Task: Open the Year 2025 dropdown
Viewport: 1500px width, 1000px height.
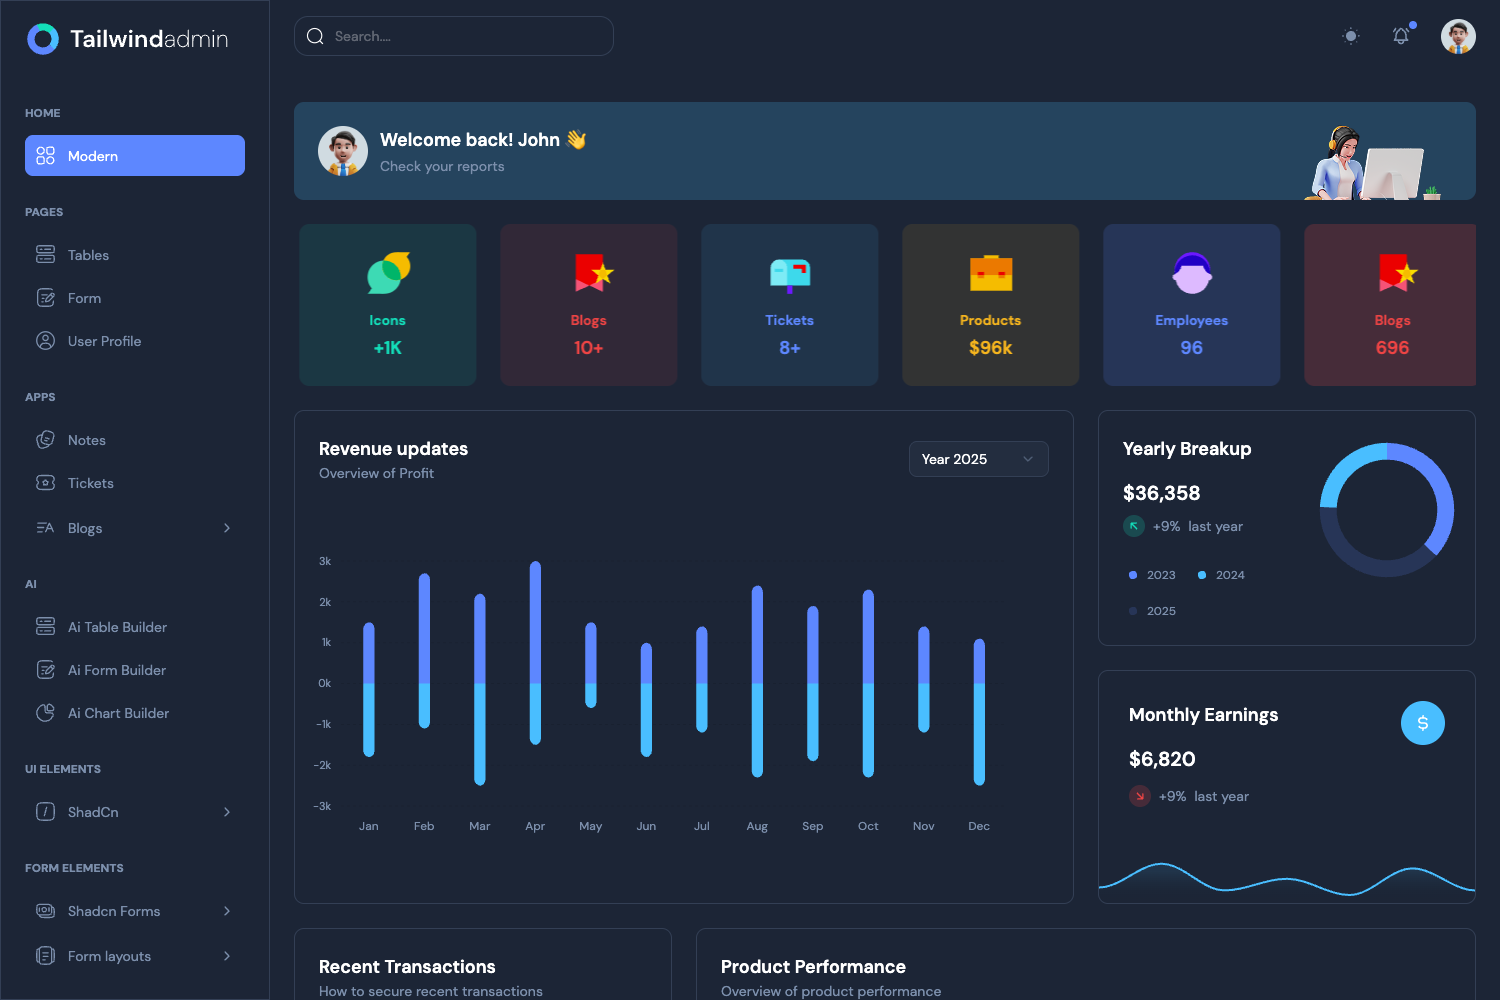Action: pyautogui.click(x=979, y=459)
